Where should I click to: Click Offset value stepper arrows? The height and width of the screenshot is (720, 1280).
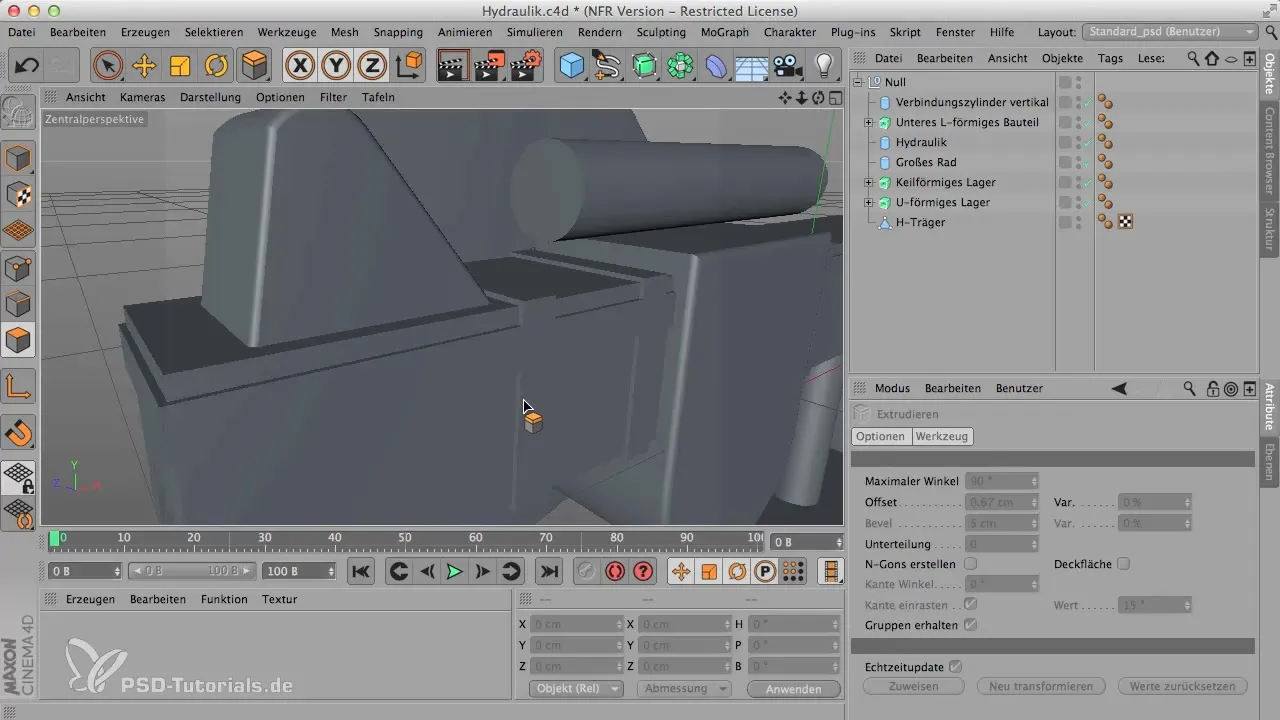click(x=1034, y=501)
